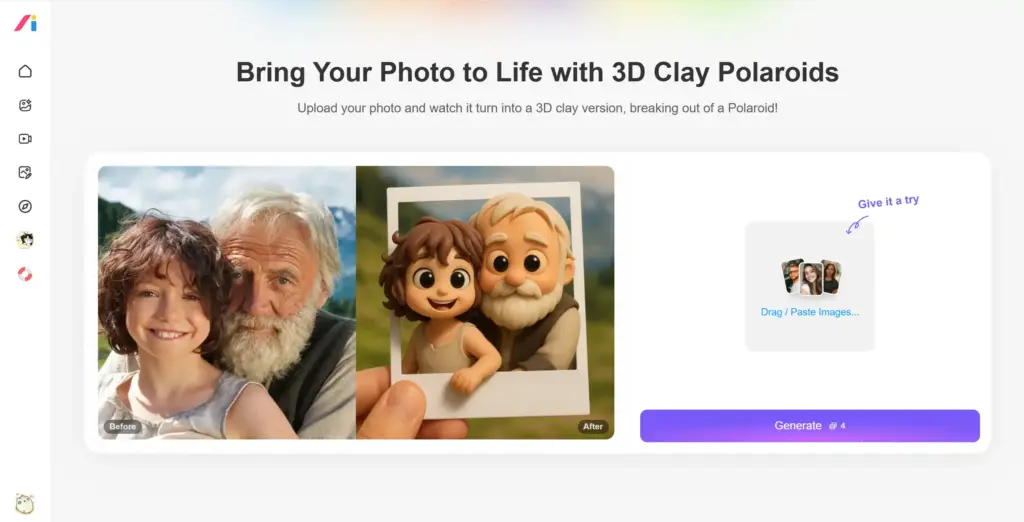Click the Before label badge

(x=123, y=427)
